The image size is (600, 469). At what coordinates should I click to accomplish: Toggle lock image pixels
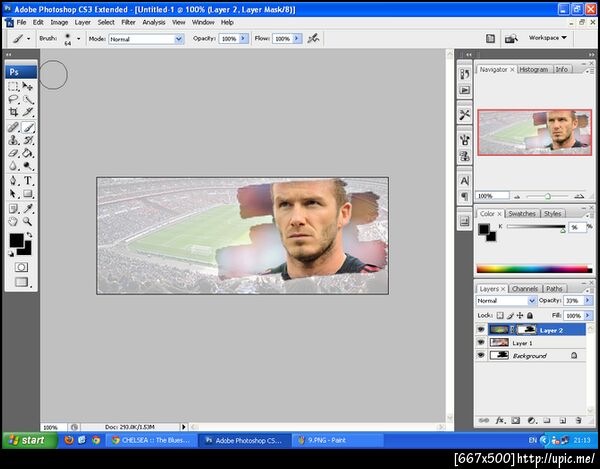tap(510, 316)
